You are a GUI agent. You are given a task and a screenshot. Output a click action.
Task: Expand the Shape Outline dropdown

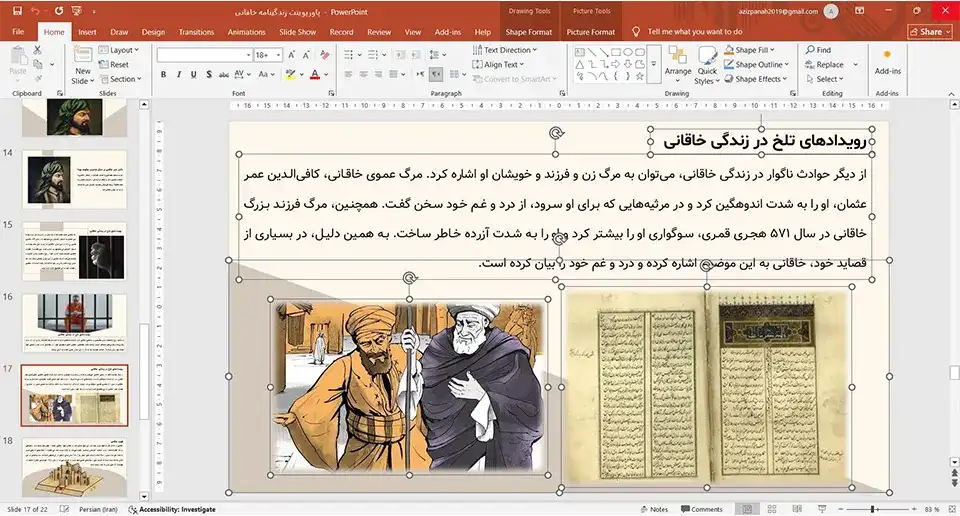tap(757, 64)
